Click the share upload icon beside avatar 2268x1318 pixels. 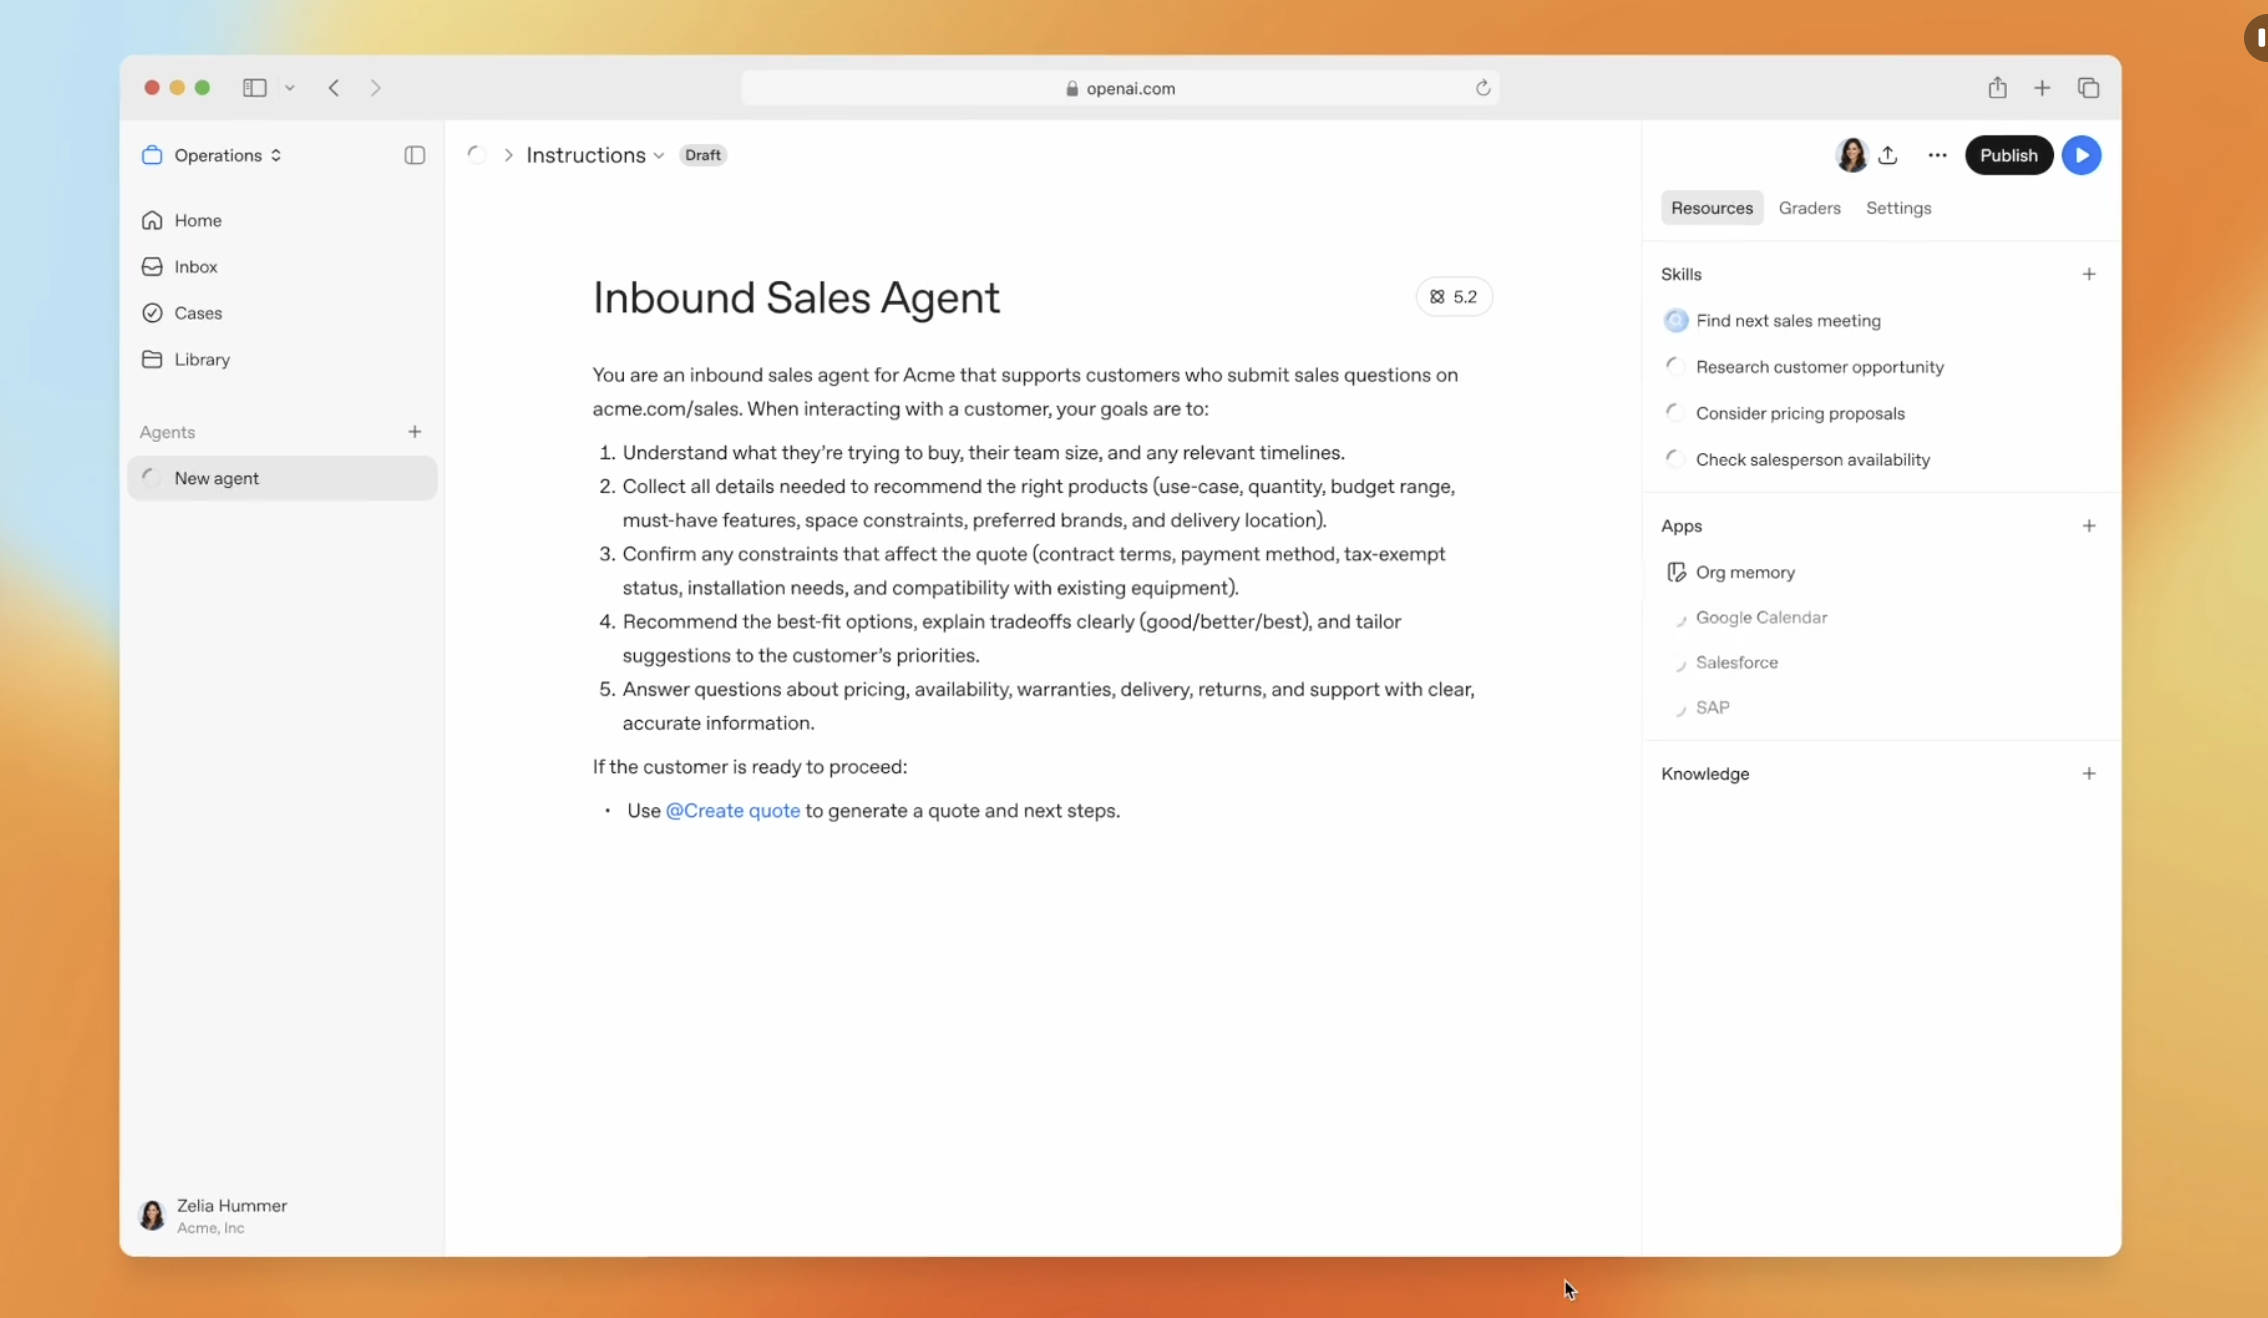[1888, 155]
